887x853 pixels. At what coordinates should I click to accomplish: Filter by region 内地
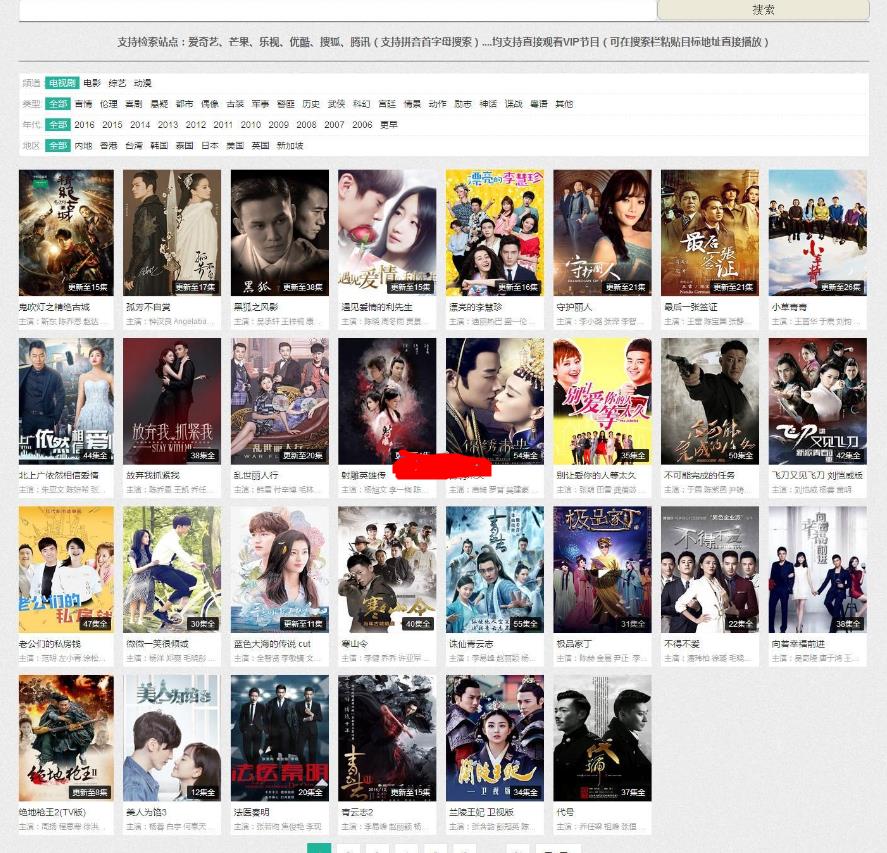click(83, 145)
